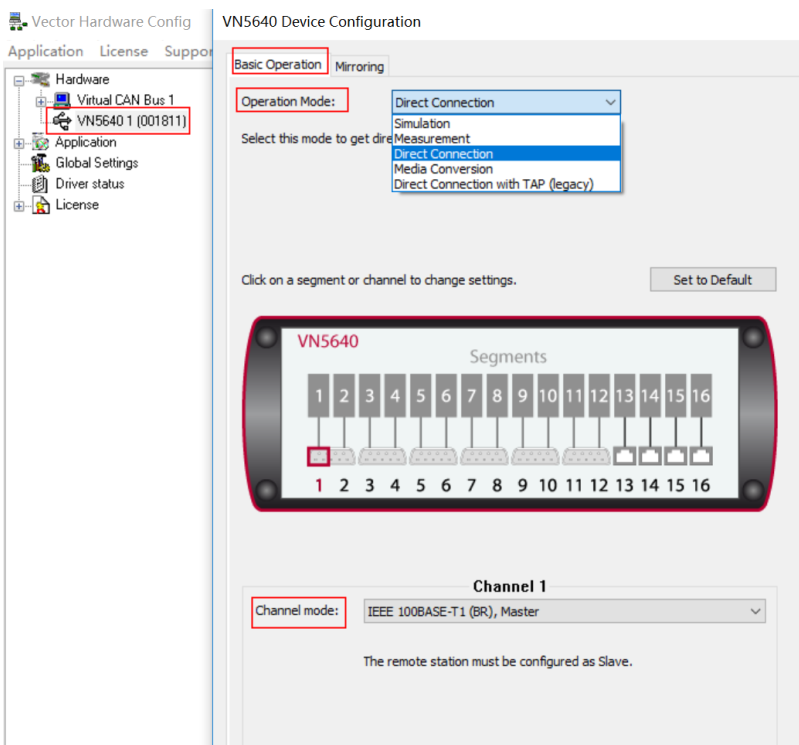Select segment block 8
Image resolution: width=799 pixels, height=745 pixels.
click(x=497, y=395)
